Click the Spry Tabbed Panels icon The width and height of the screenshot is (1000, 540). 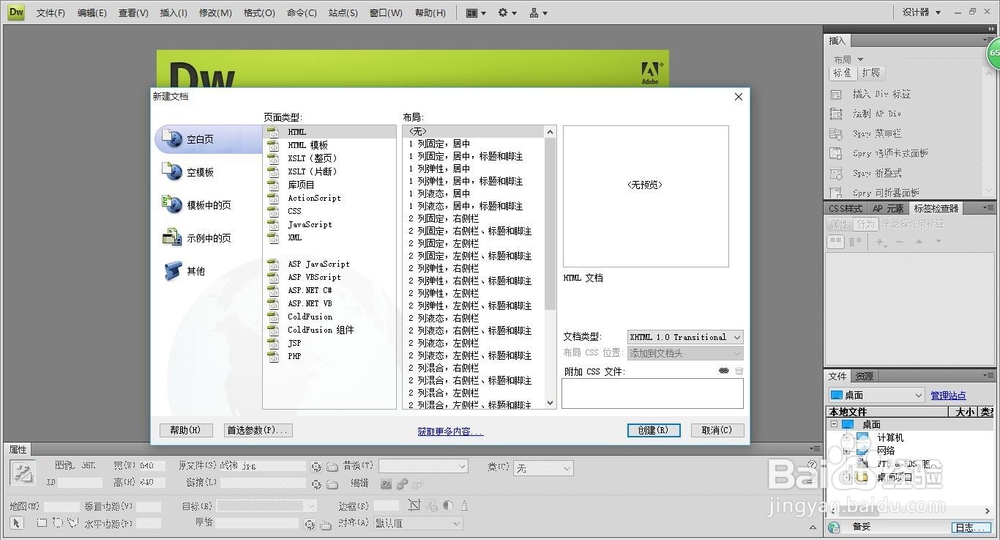click(x=835, y=154)
